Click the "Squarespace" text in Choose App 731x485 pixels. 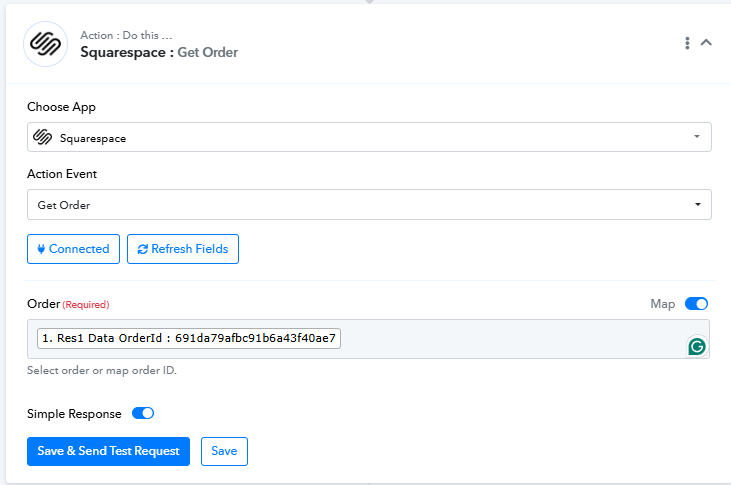click(x=93, y=138)
